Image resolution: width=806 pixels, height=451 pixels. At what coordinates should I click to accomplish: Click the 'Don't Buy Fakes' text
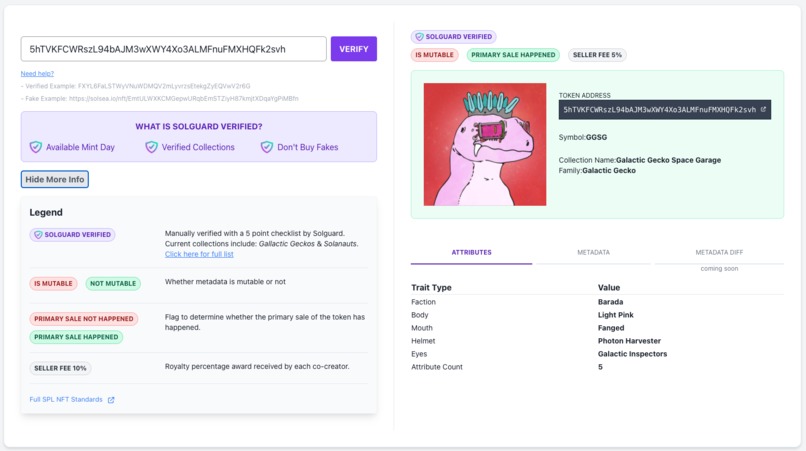pos(307,147)
